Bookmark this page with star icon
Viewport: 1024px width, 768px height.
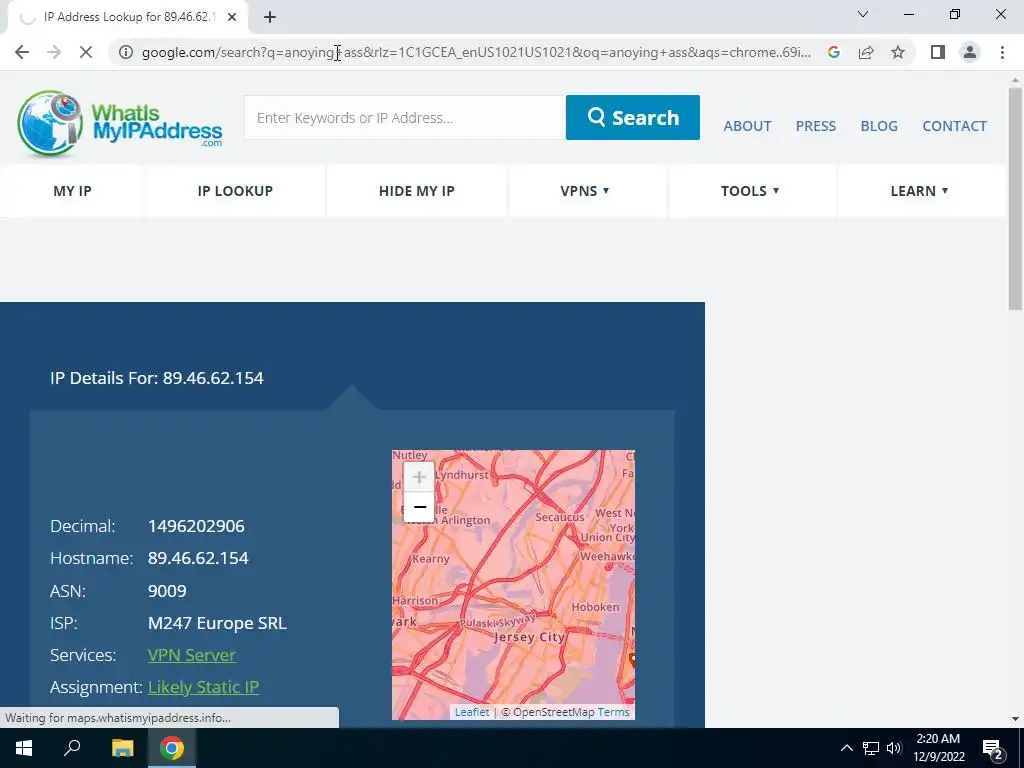pyautogui.click(x=898, y=52)
